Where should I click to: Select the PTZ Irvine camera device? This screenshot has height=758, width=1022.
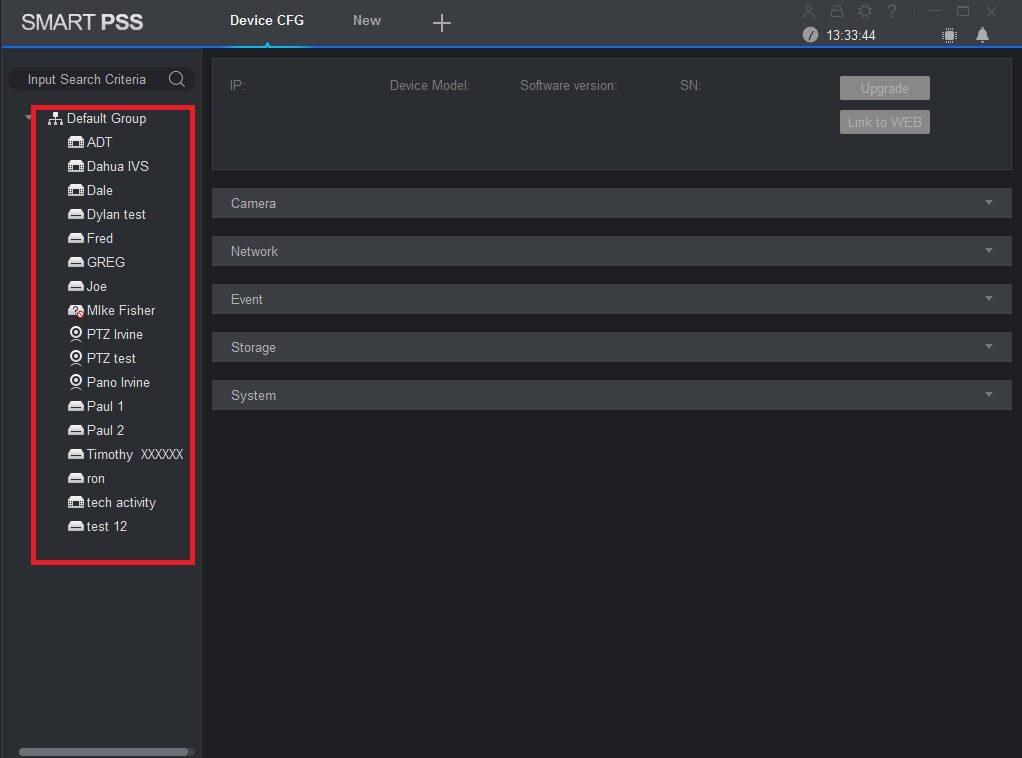point(114,334)
